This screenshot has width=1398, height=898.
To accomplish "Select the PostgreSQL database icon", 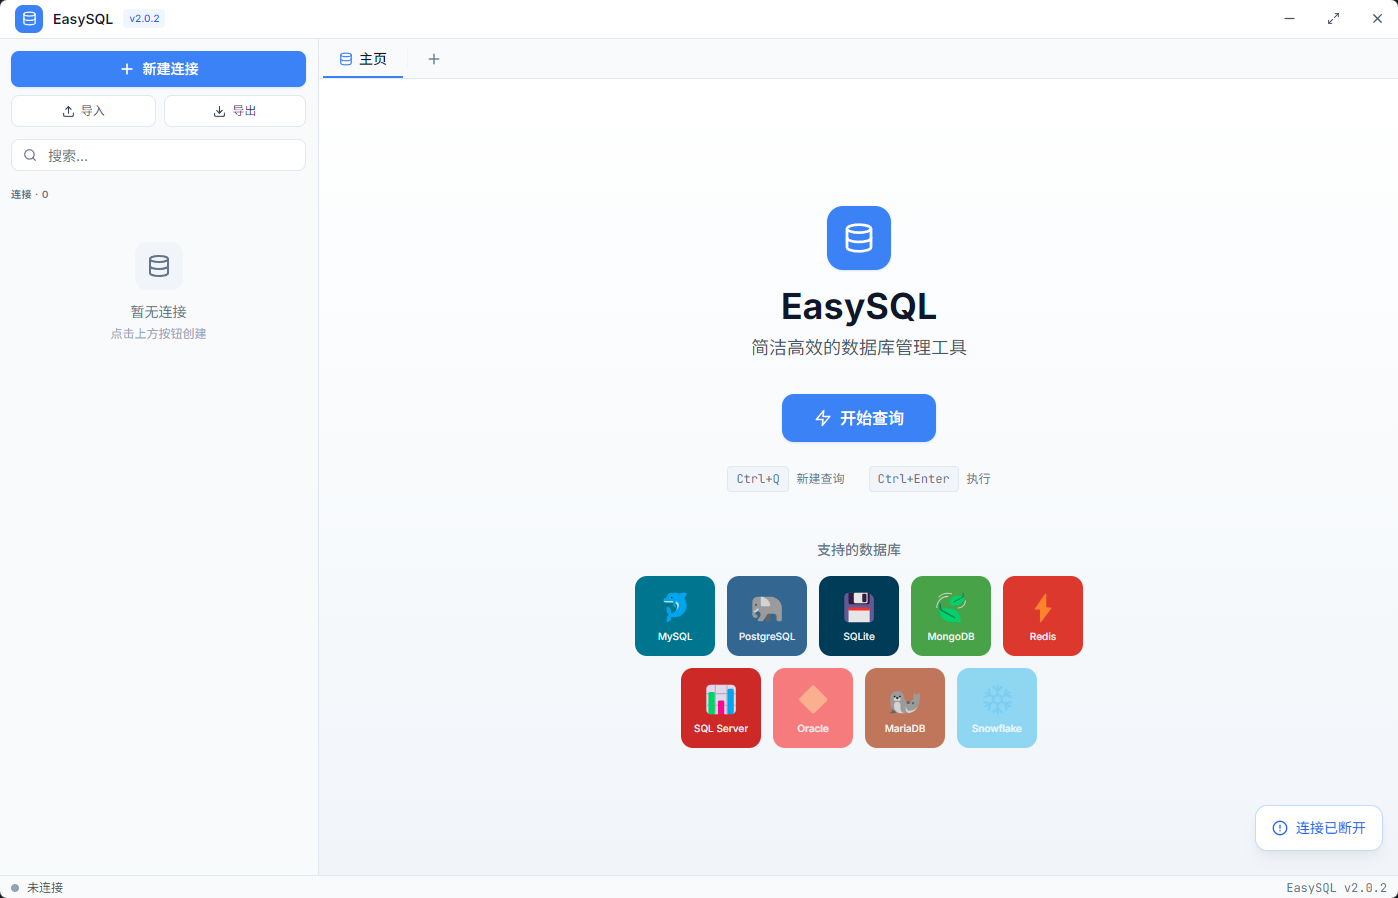I will coord(766,615).
